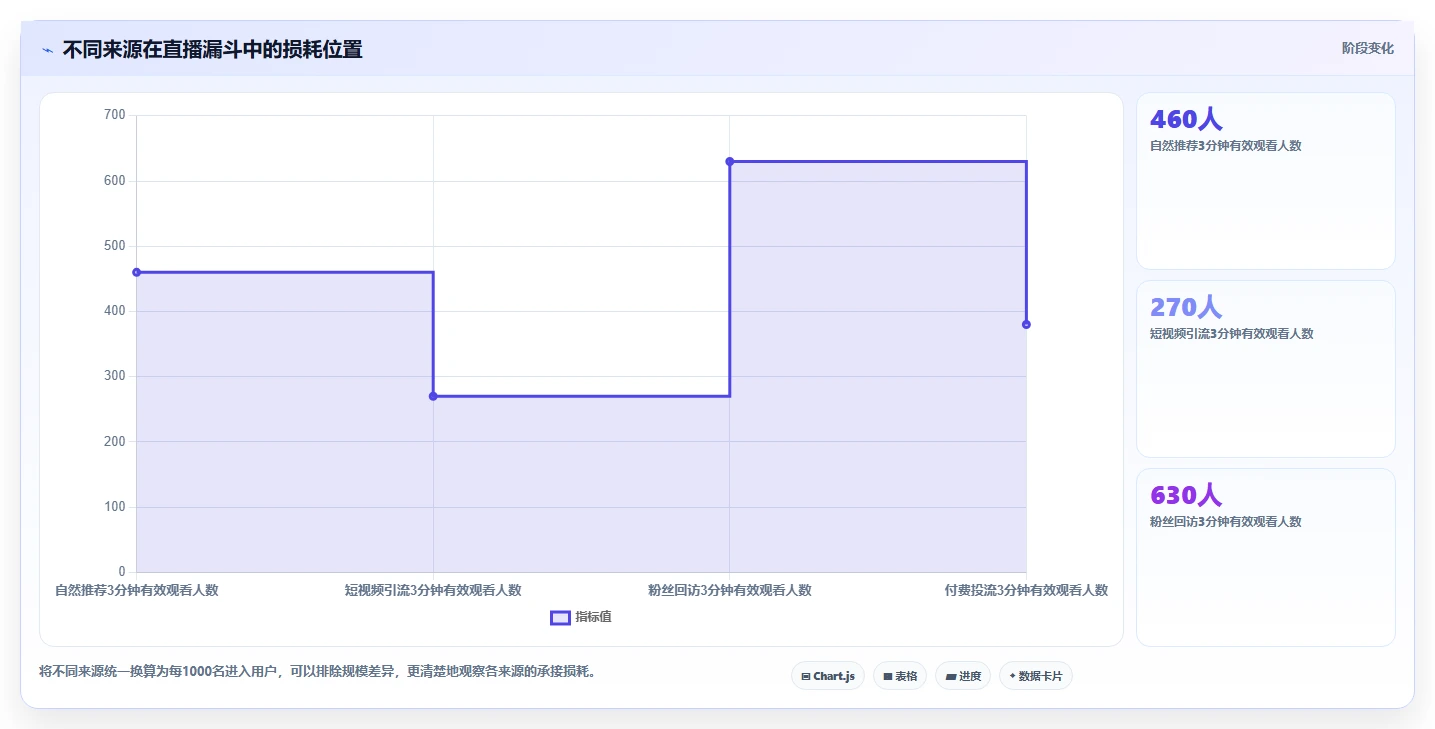Click the 460人 card value
Image resolution: width=1435 pixels, height=729 pixels.
[1186, 119]
